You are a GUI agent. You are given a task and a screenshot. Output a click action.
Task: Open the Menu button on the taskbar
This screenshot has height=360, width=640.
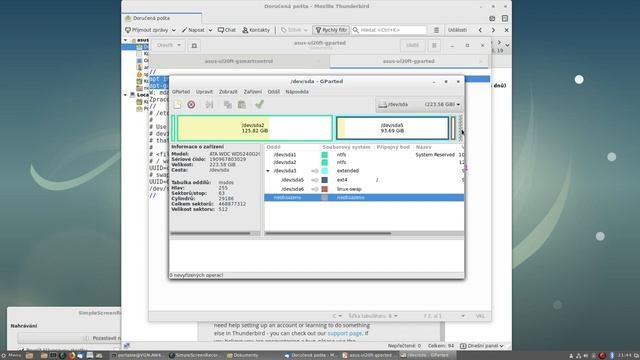coord(11,356)
